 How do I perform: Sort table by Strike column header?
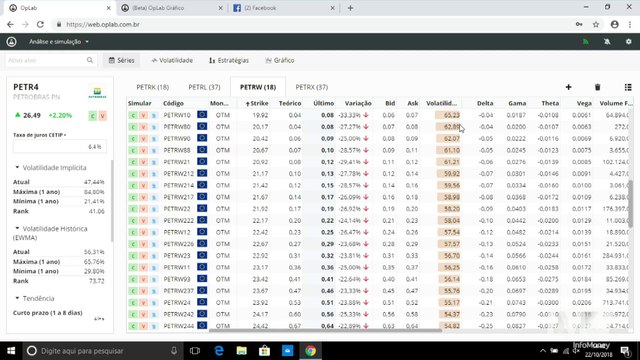tap(257, 104)
